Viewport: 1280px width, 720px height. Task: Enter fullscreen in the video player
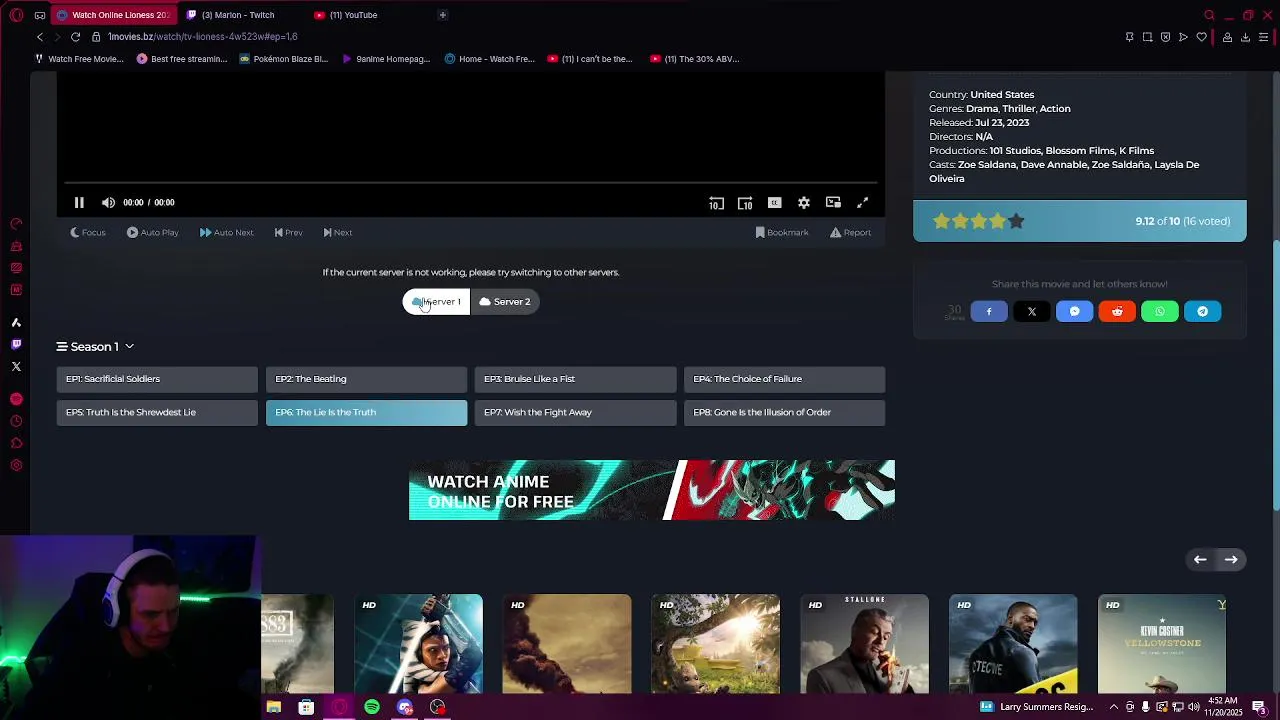coord(863,203)
